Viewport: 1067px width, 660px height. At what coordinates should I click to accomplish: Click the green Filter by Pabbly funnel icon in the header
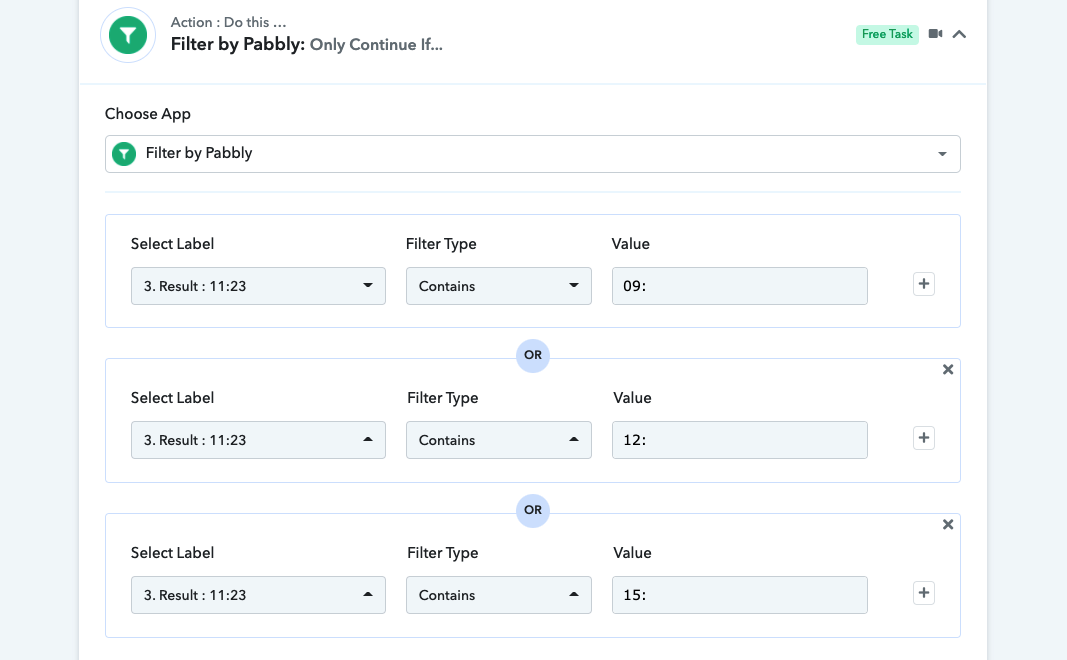128,35
